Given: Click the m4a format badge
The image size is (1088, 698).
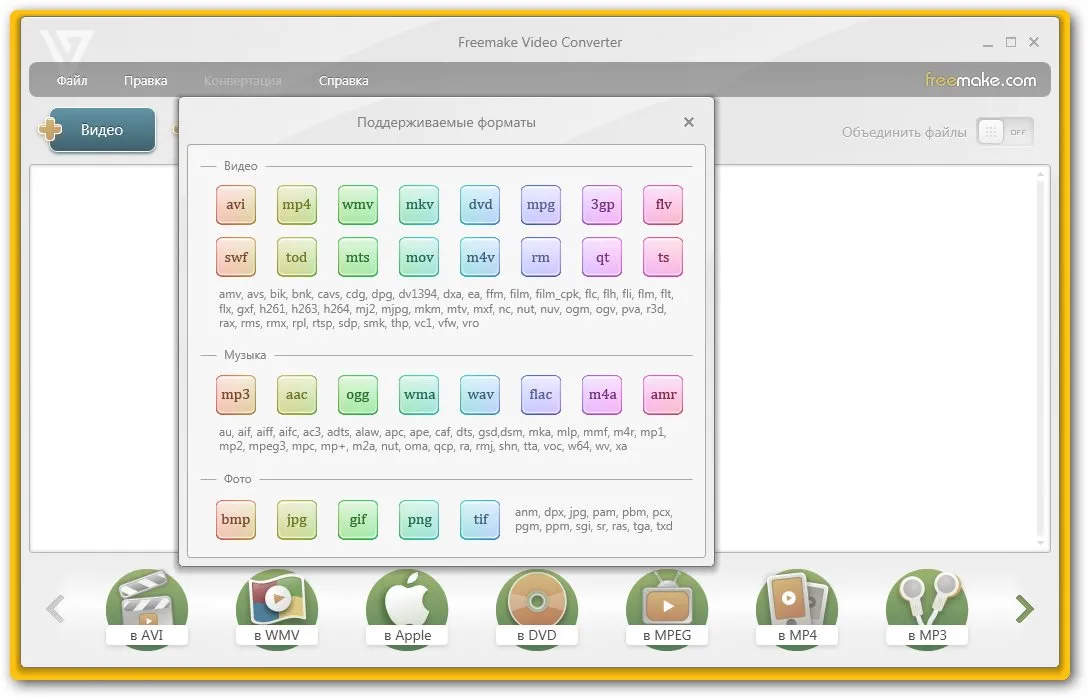Looking at the screenshot, I should point(602,395).
